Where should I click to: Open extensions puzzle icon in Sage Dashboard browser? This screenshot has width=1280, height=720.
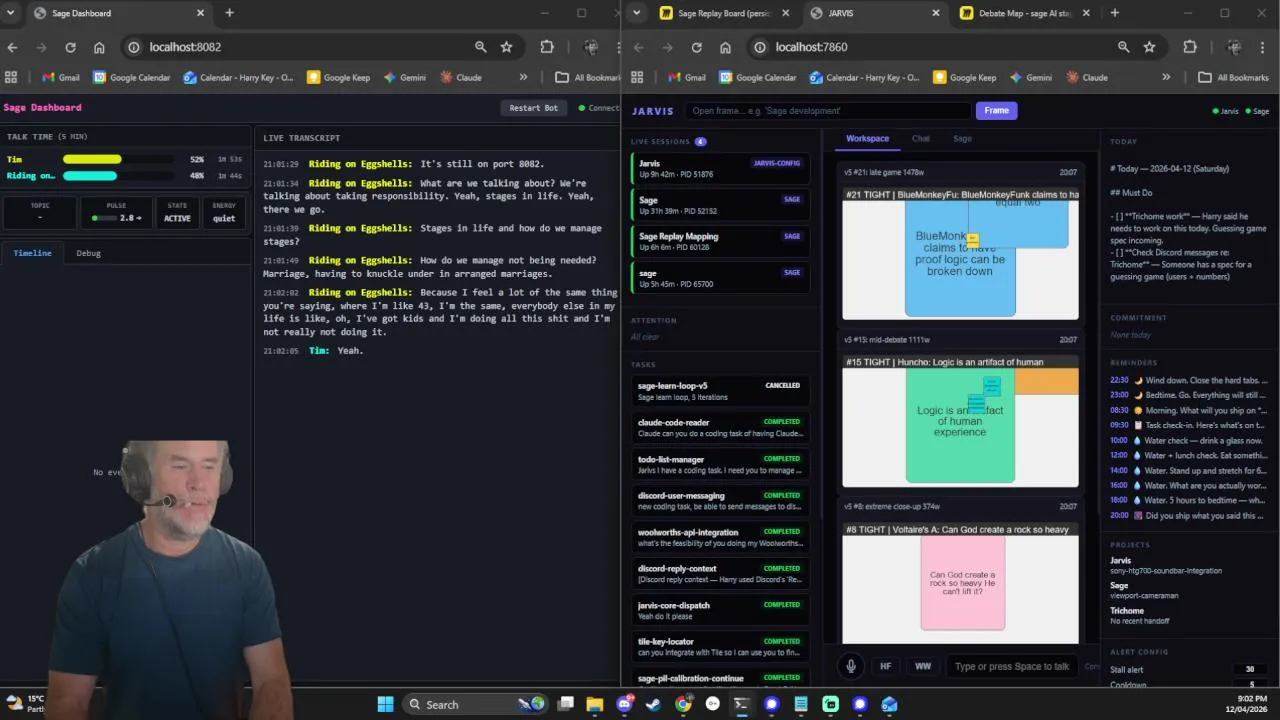547,47
